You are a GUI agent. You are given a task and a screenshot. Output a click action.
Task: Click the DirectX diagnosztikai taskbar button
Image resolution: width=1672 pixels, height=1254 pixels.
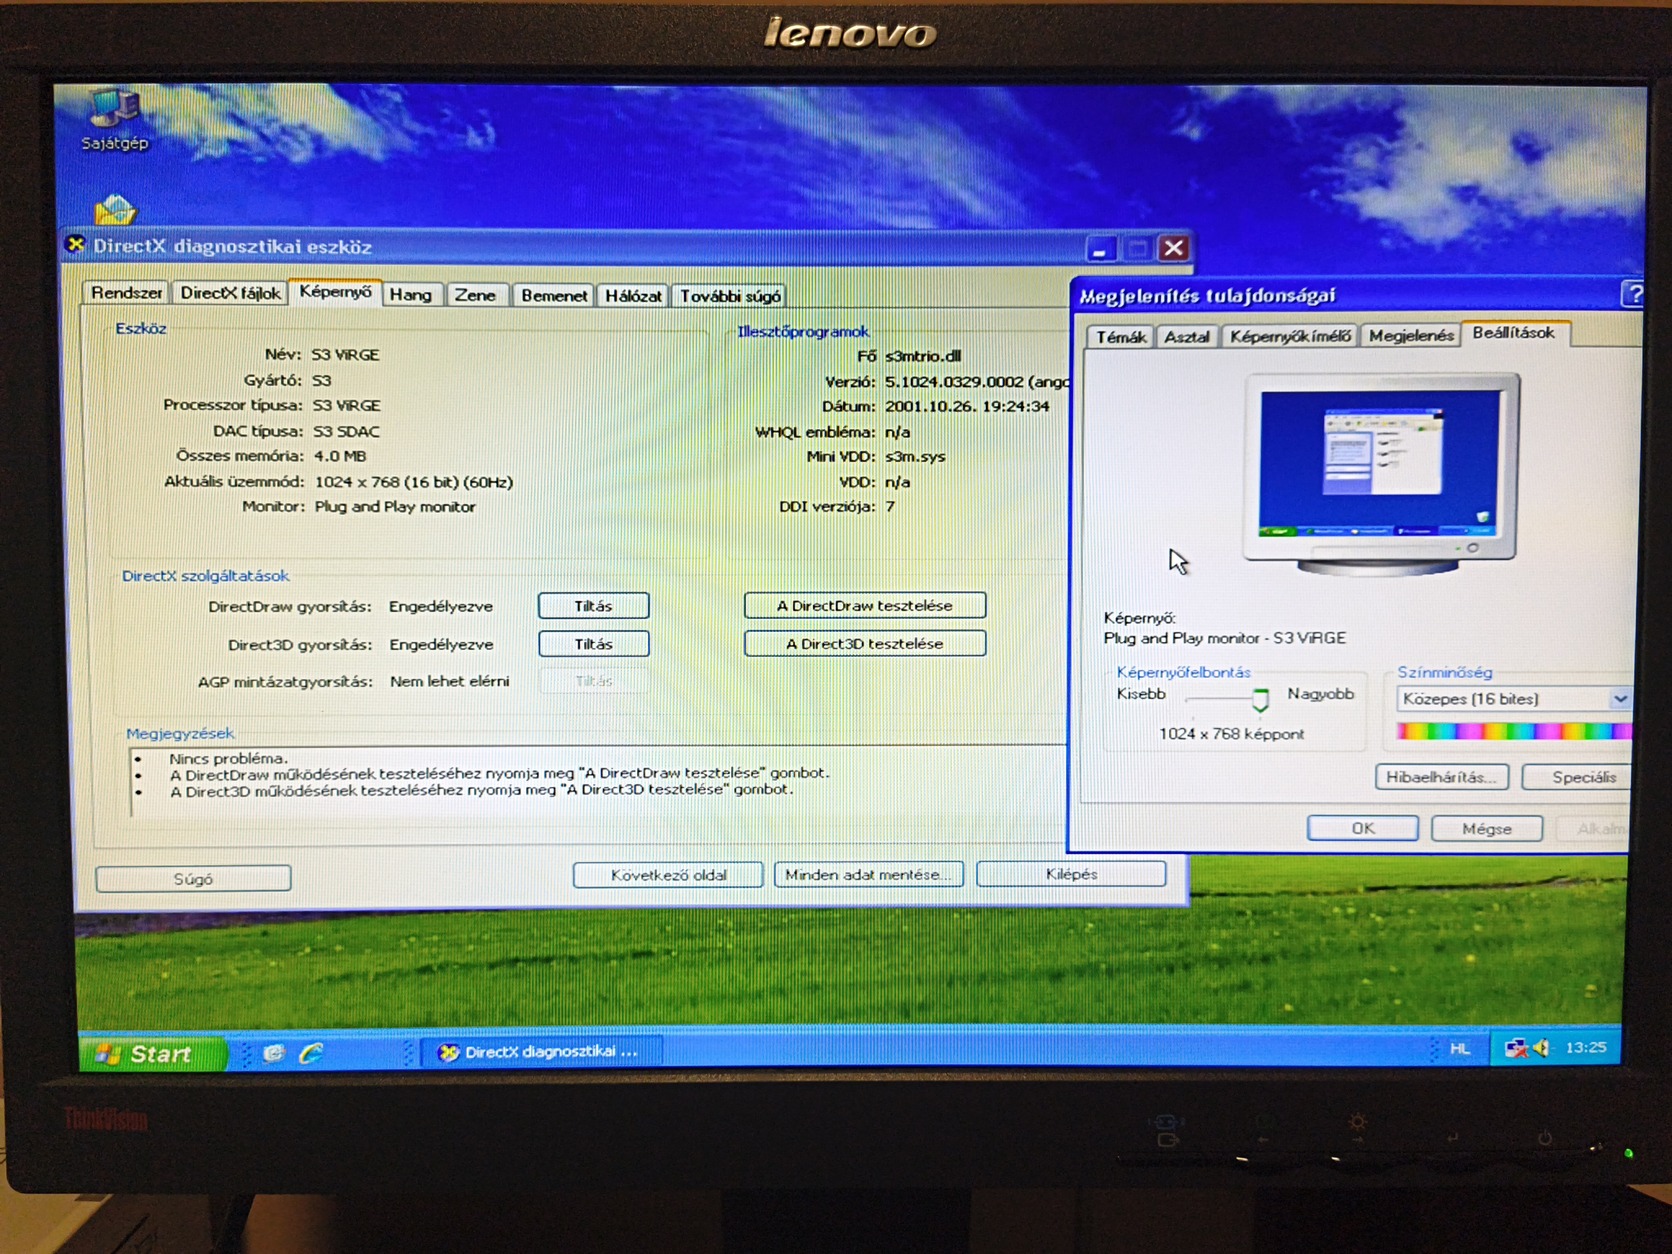coord(540,1052)
